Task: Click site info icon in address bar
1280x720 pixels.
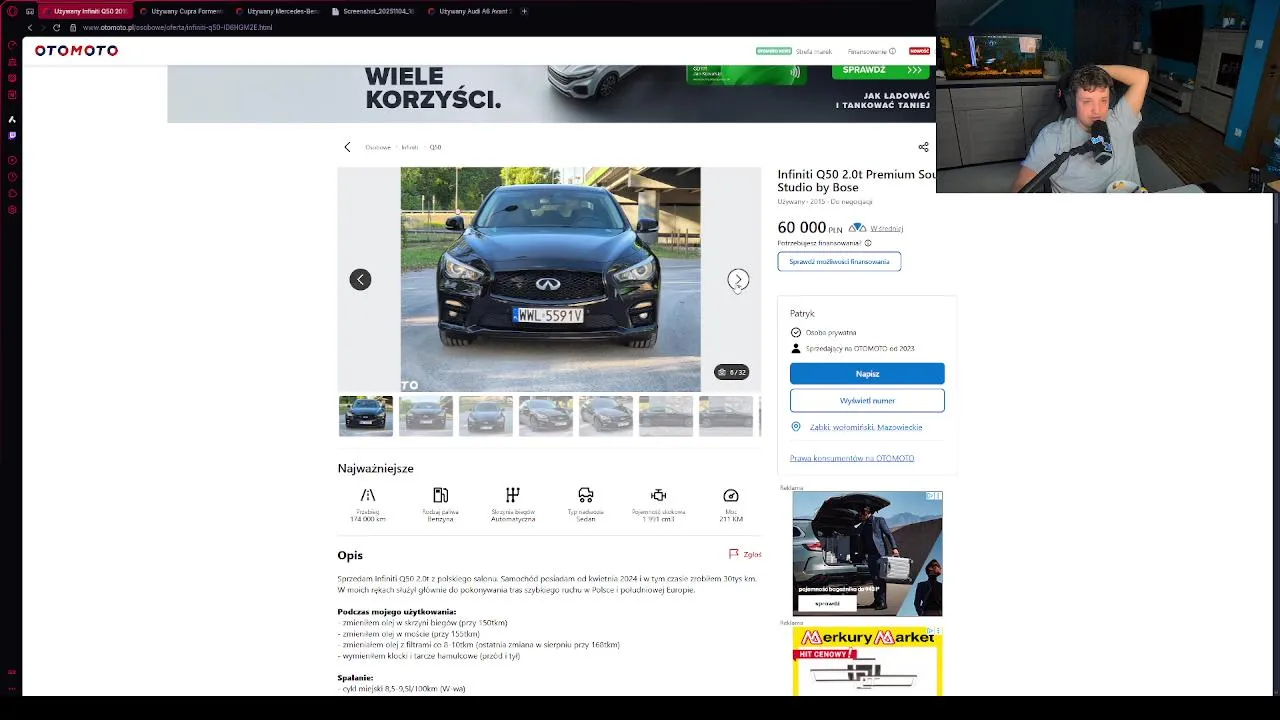Action: [x=75, y=27]
